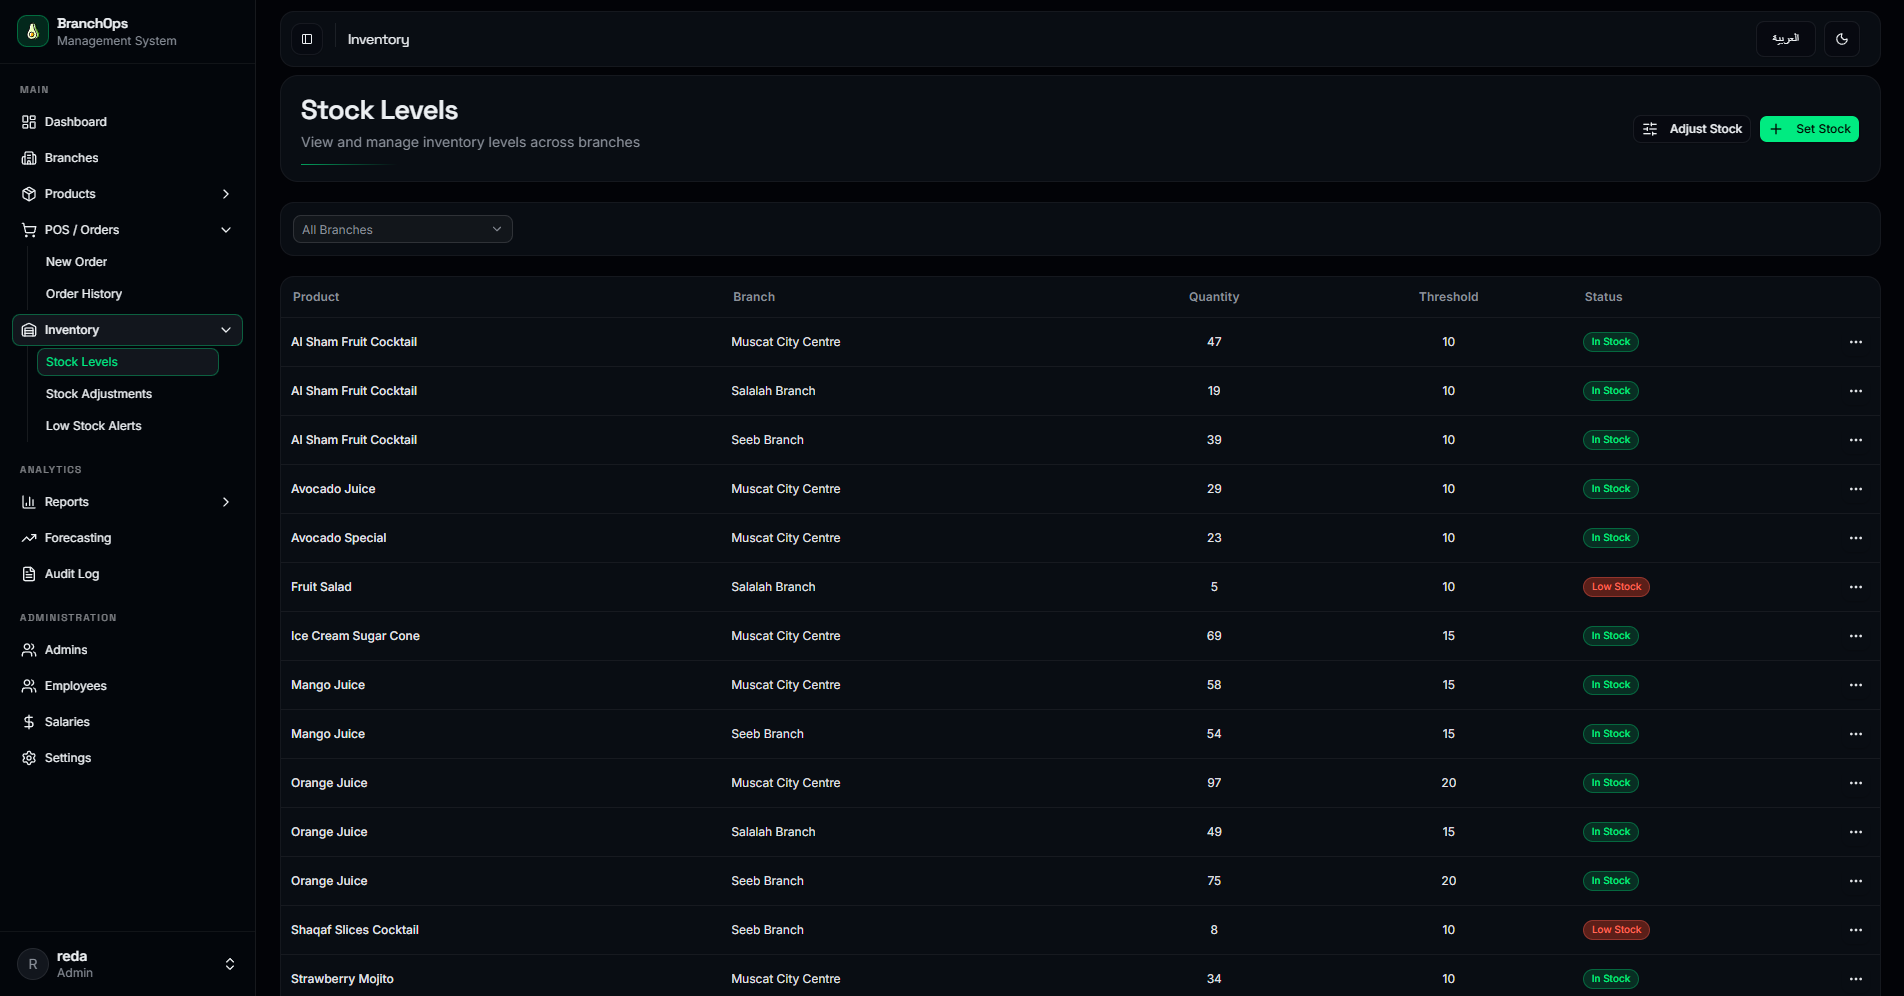This screenshot has width=1904, height=996.
Task: Click the Employees people icon
Action: [x=29, y=686]
